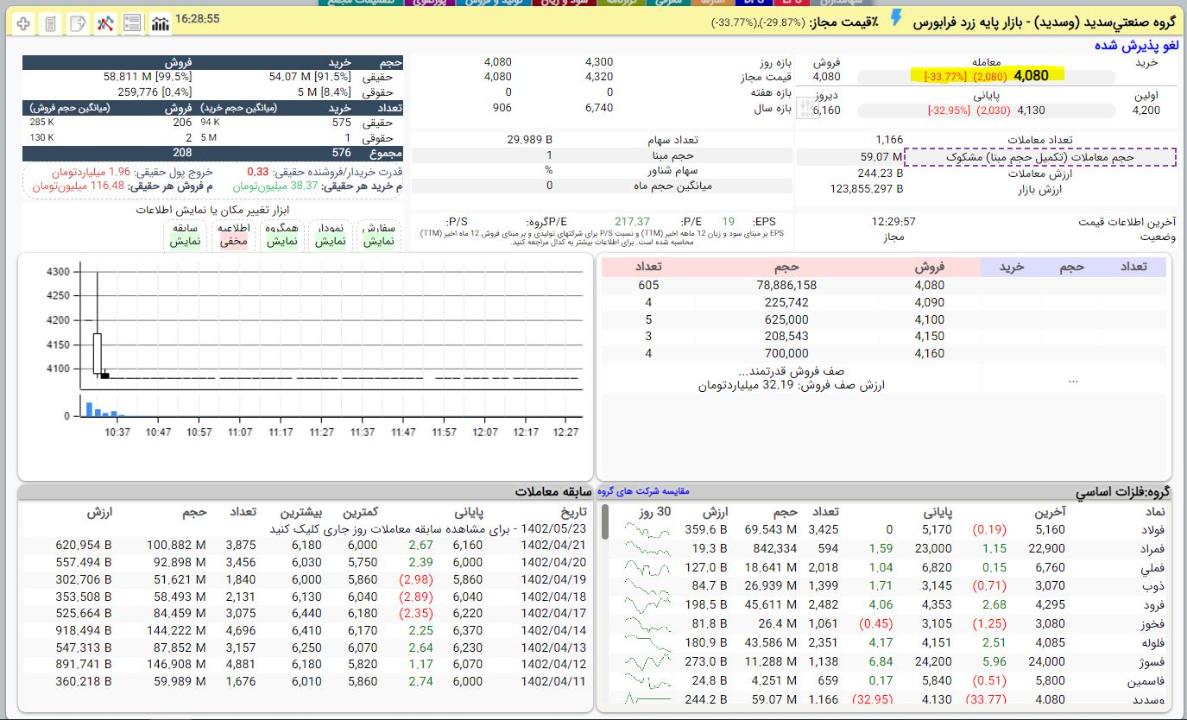Open the calculator icon in the top toolbar

tap(51, 23)
